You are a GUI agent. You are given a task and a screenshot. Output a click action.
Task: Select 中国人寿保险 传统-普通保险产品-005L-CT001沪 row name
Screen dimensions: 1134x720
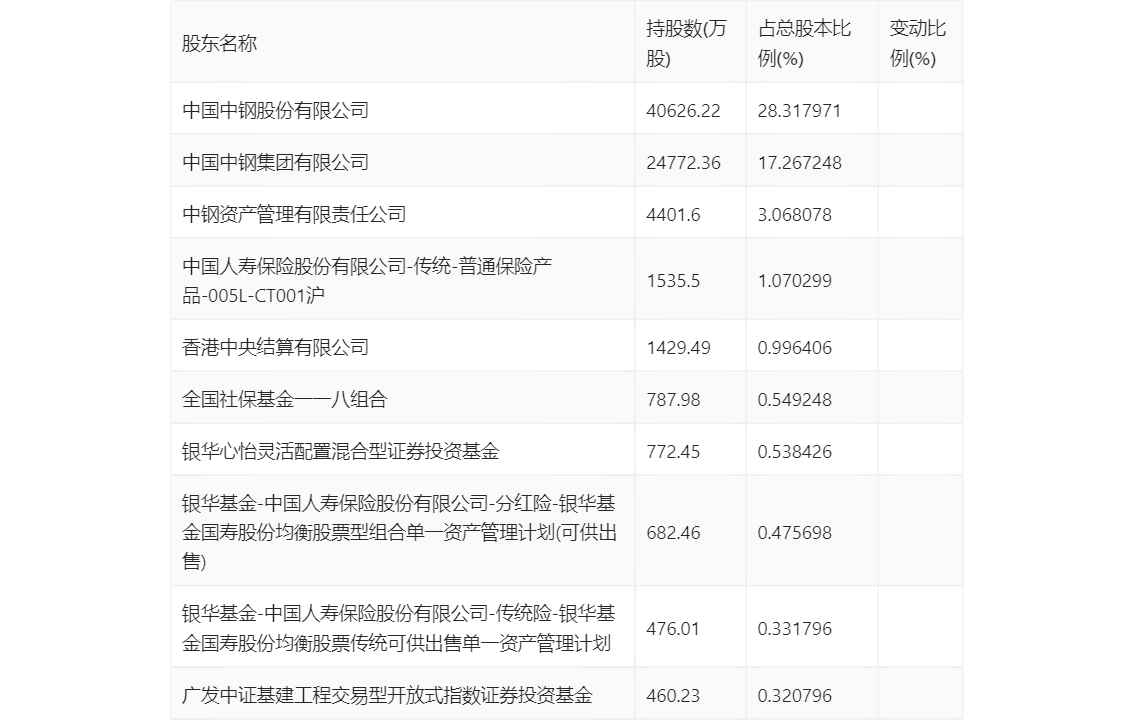tap(367, 280)
